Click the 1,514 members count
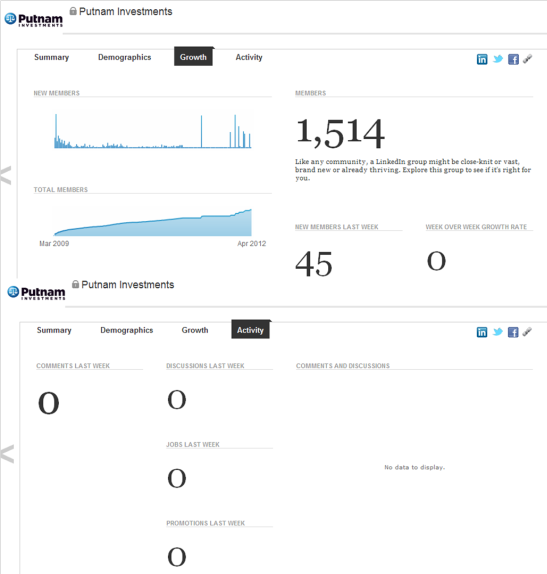The width and height of the screenshot is (547, 574). click(340, 134)
